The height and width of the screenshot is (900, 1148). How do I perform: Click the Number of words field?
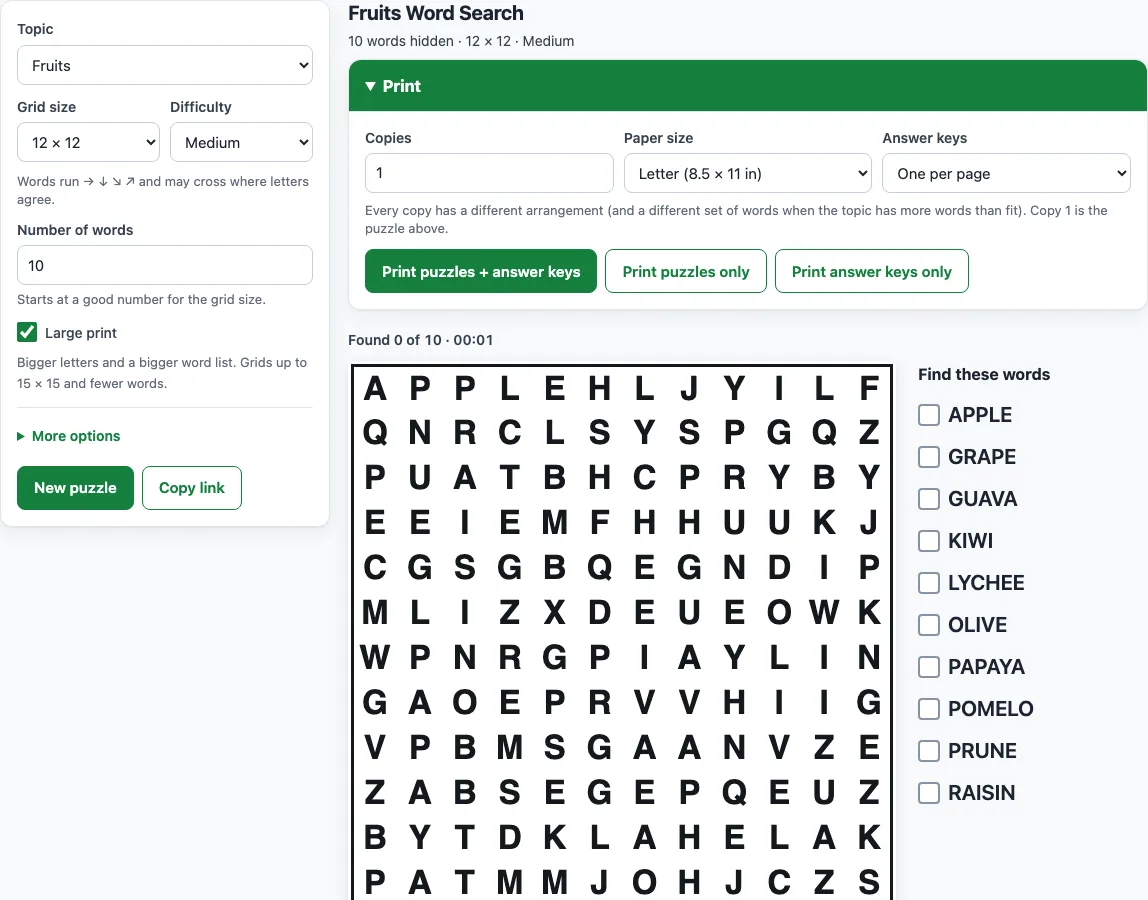(165, 265)
